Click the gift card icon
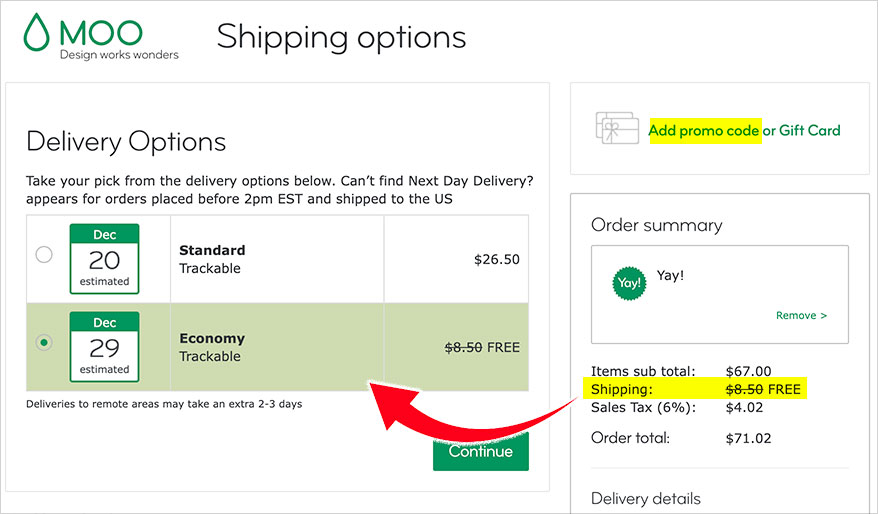Viewport: 878px width, 514px height. tap(617, 128)
